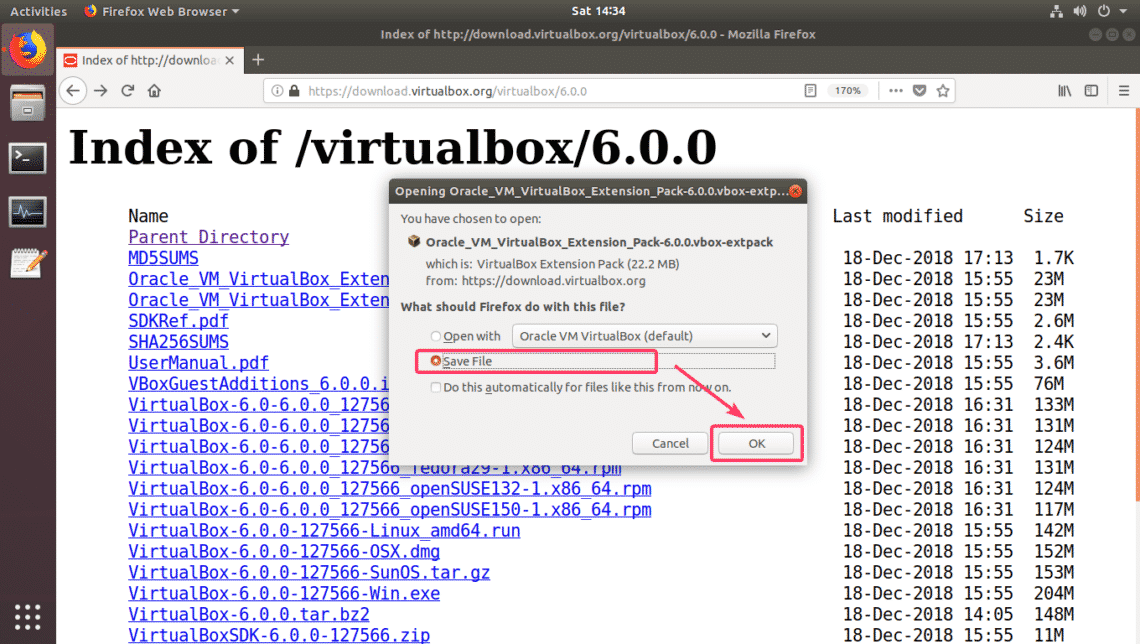Open the Text Editor dock icon
This screenshot has height=644, width=1140.
[28, 263]
